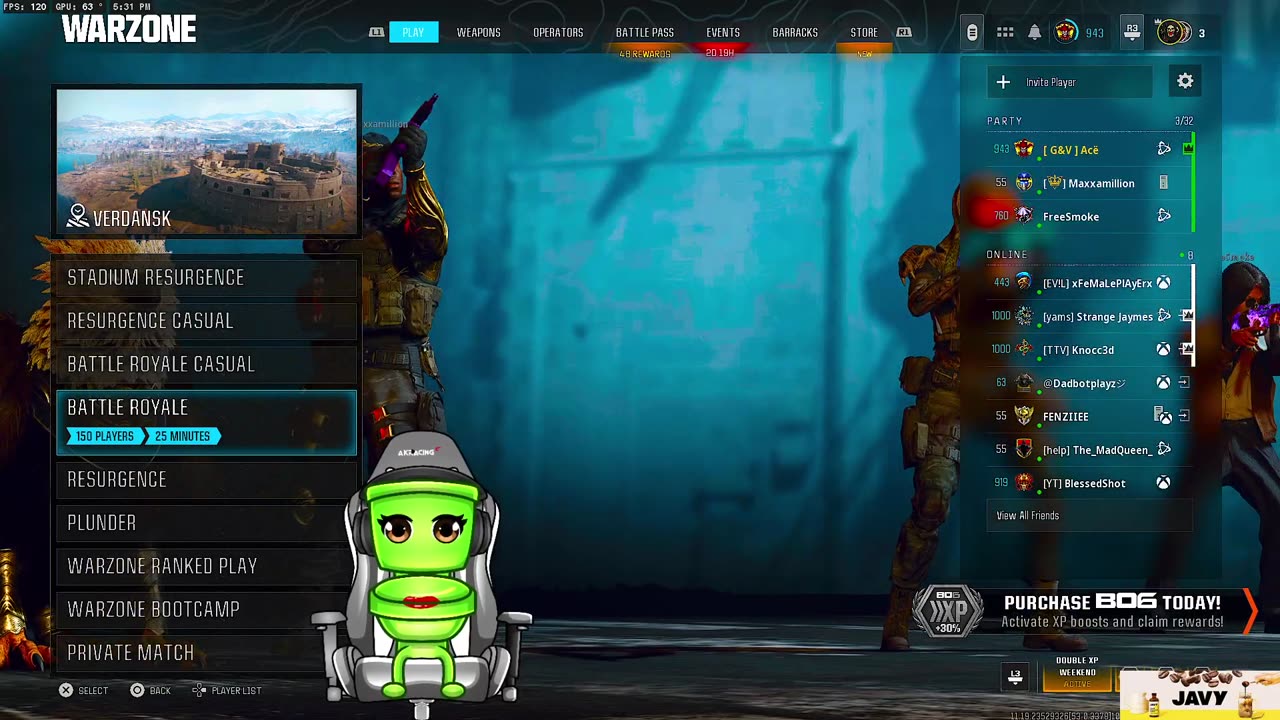This screenshot has height=720, width=1280.
Task: Click PC platform icon next to Maxxamillion
Action: point(1163,183)
